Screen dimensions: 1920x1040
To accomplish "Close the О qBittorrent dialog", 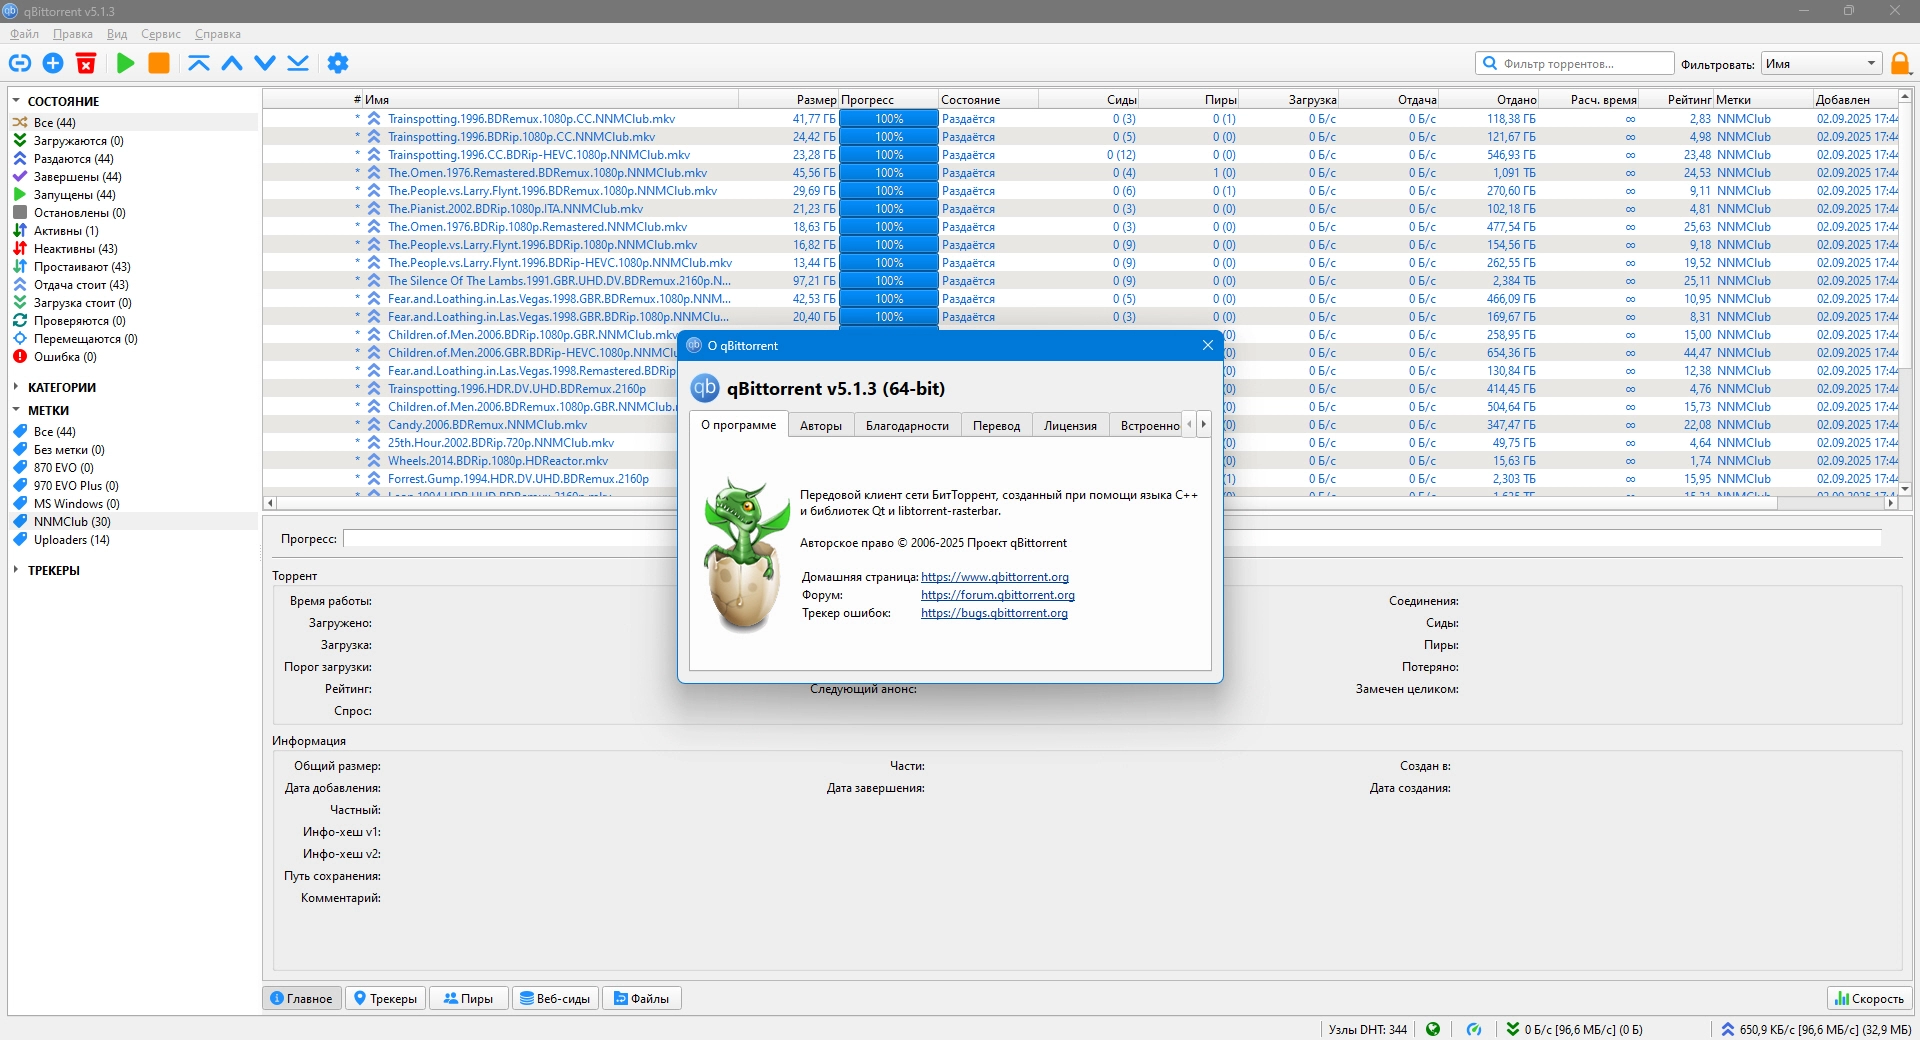I will 1207,345.
